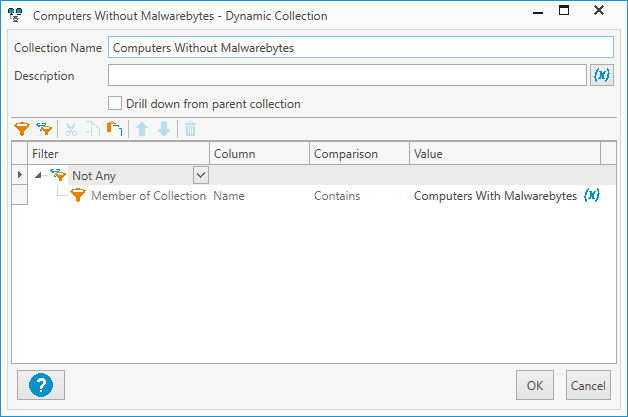Copy the selected filter
Viewport: 628px width, 417px height.
point(93,129)
